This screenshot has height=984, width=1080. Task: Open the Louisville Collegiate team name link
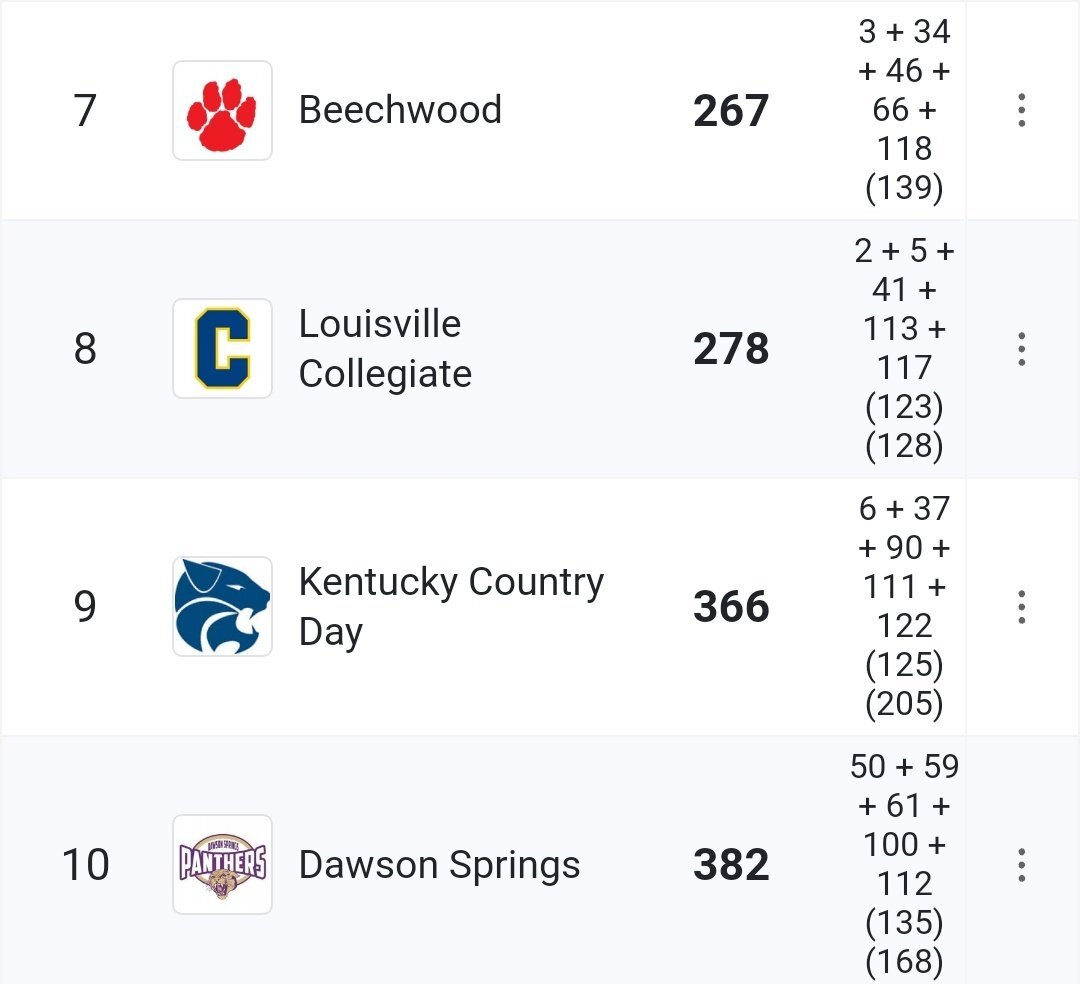tap(386, 348)
